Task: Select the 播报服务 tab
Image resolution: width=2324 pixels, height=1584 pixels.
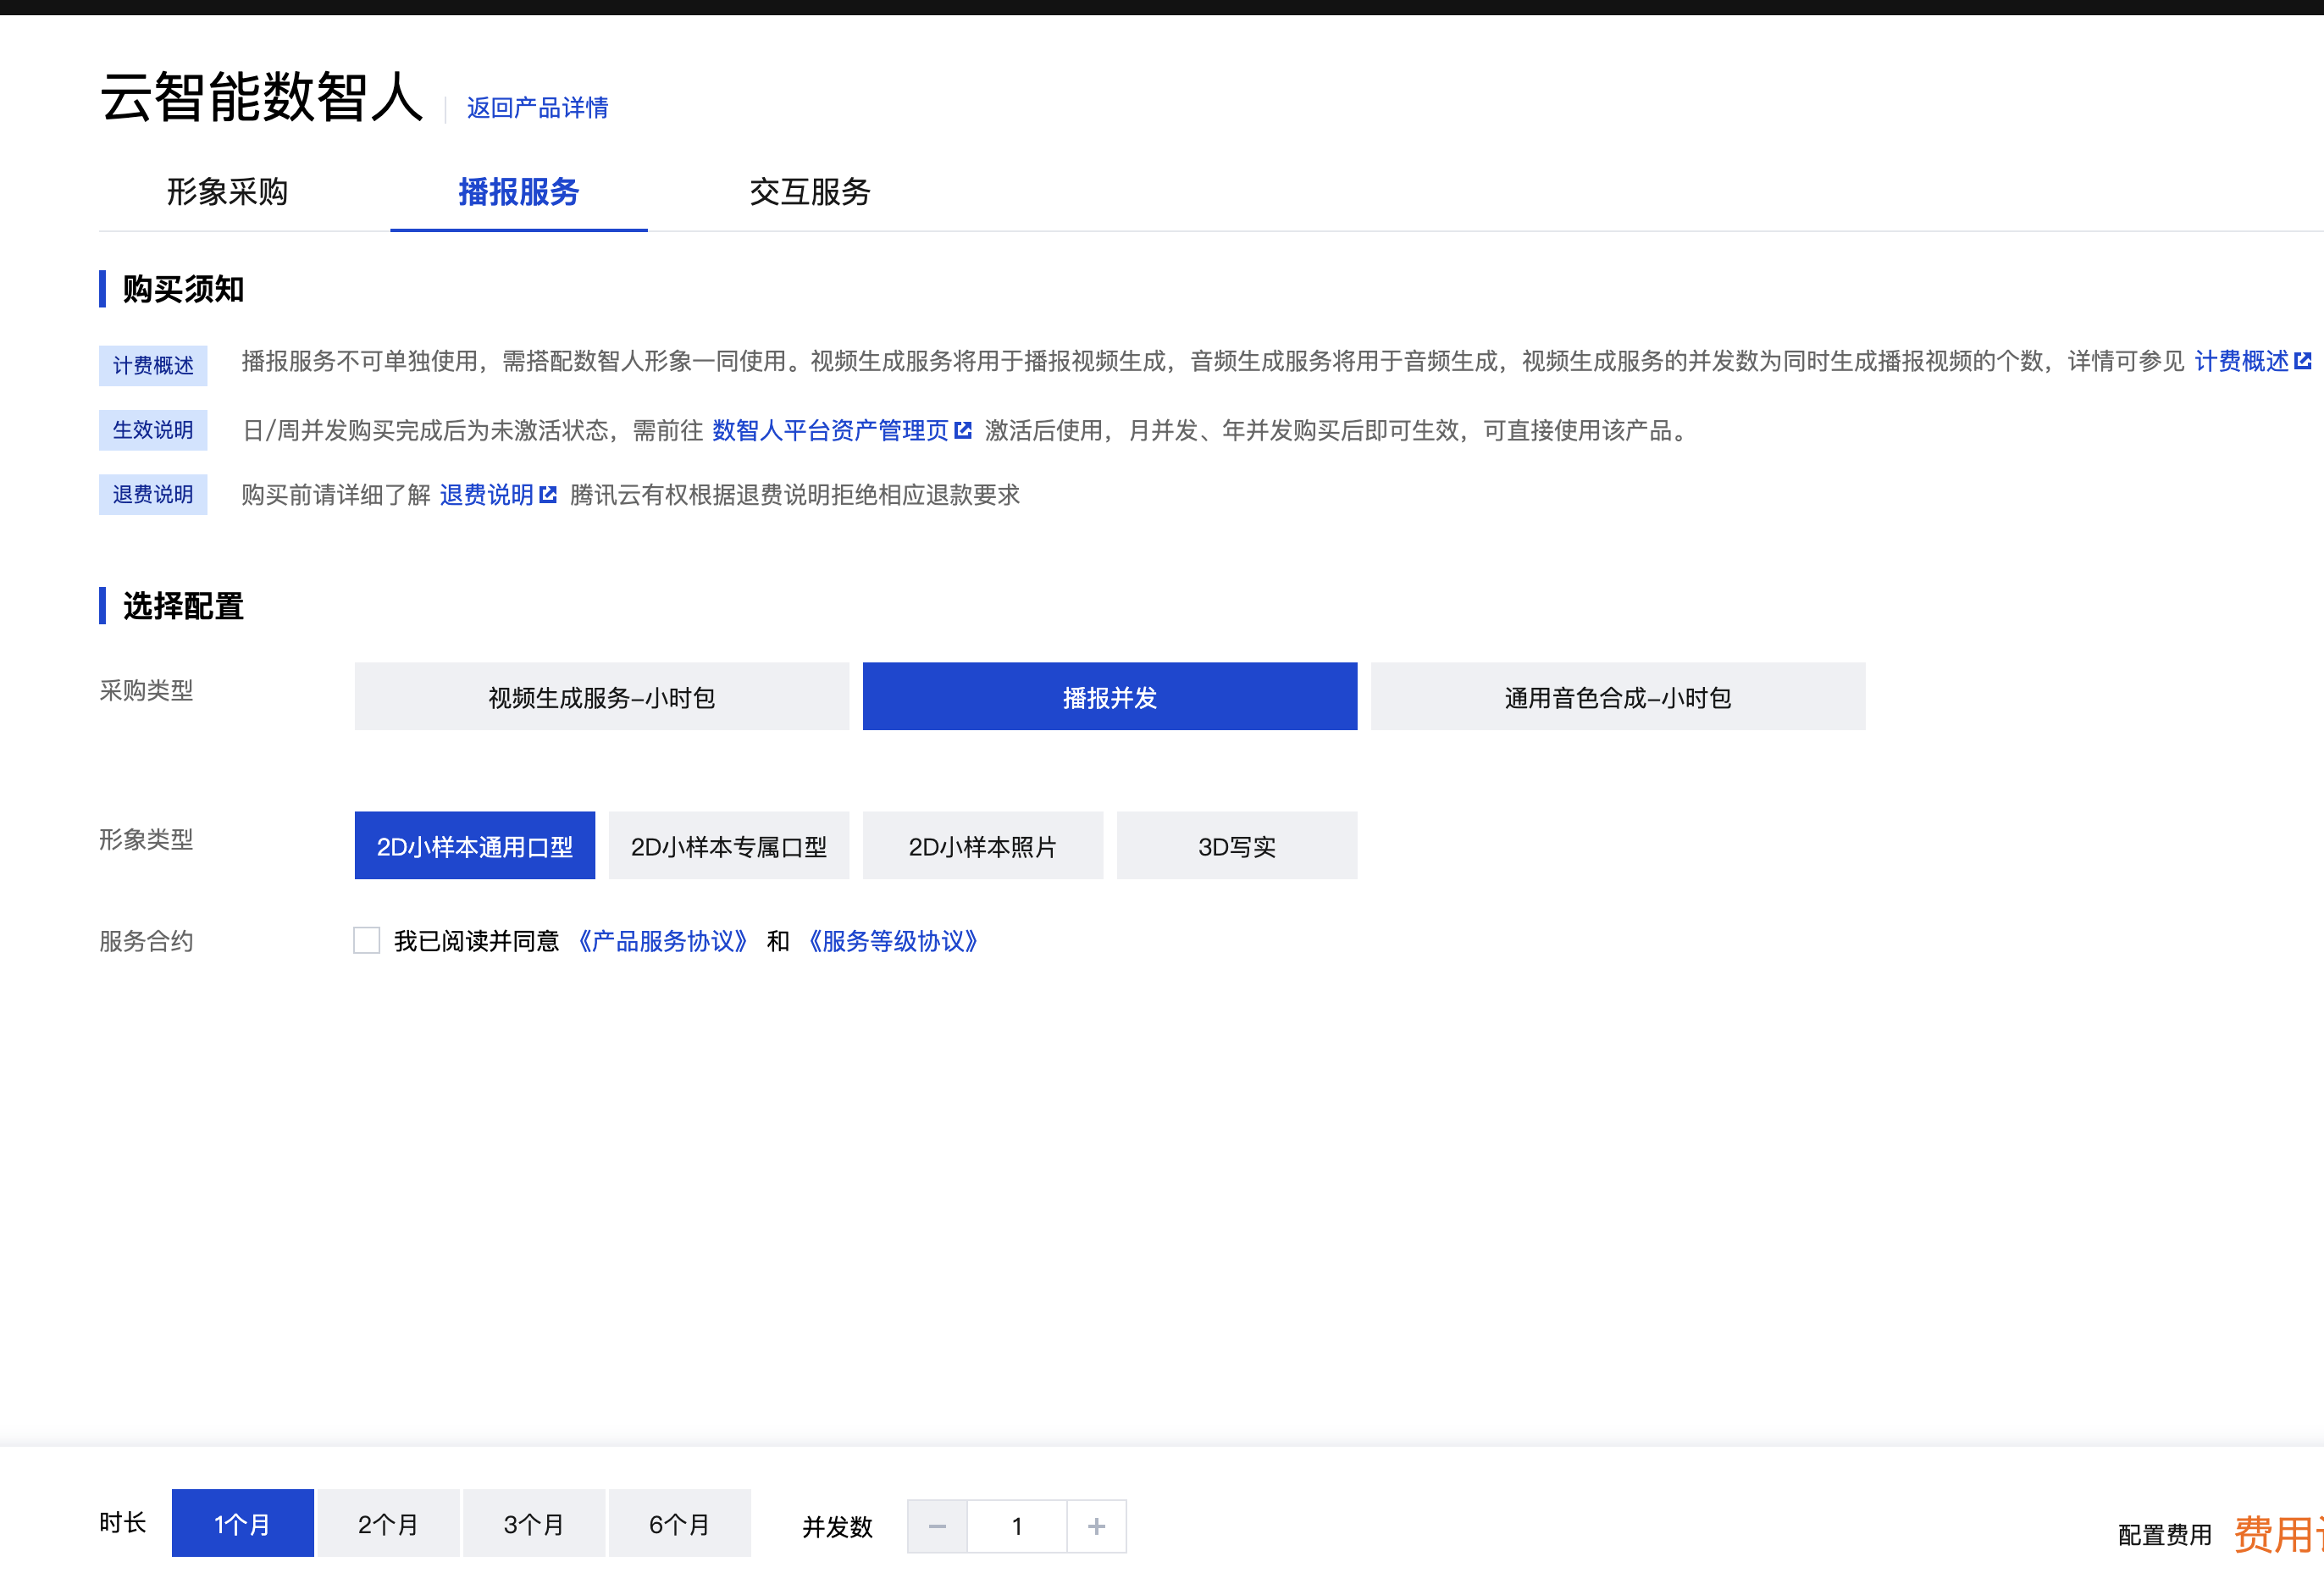Action: pos(518,191)
